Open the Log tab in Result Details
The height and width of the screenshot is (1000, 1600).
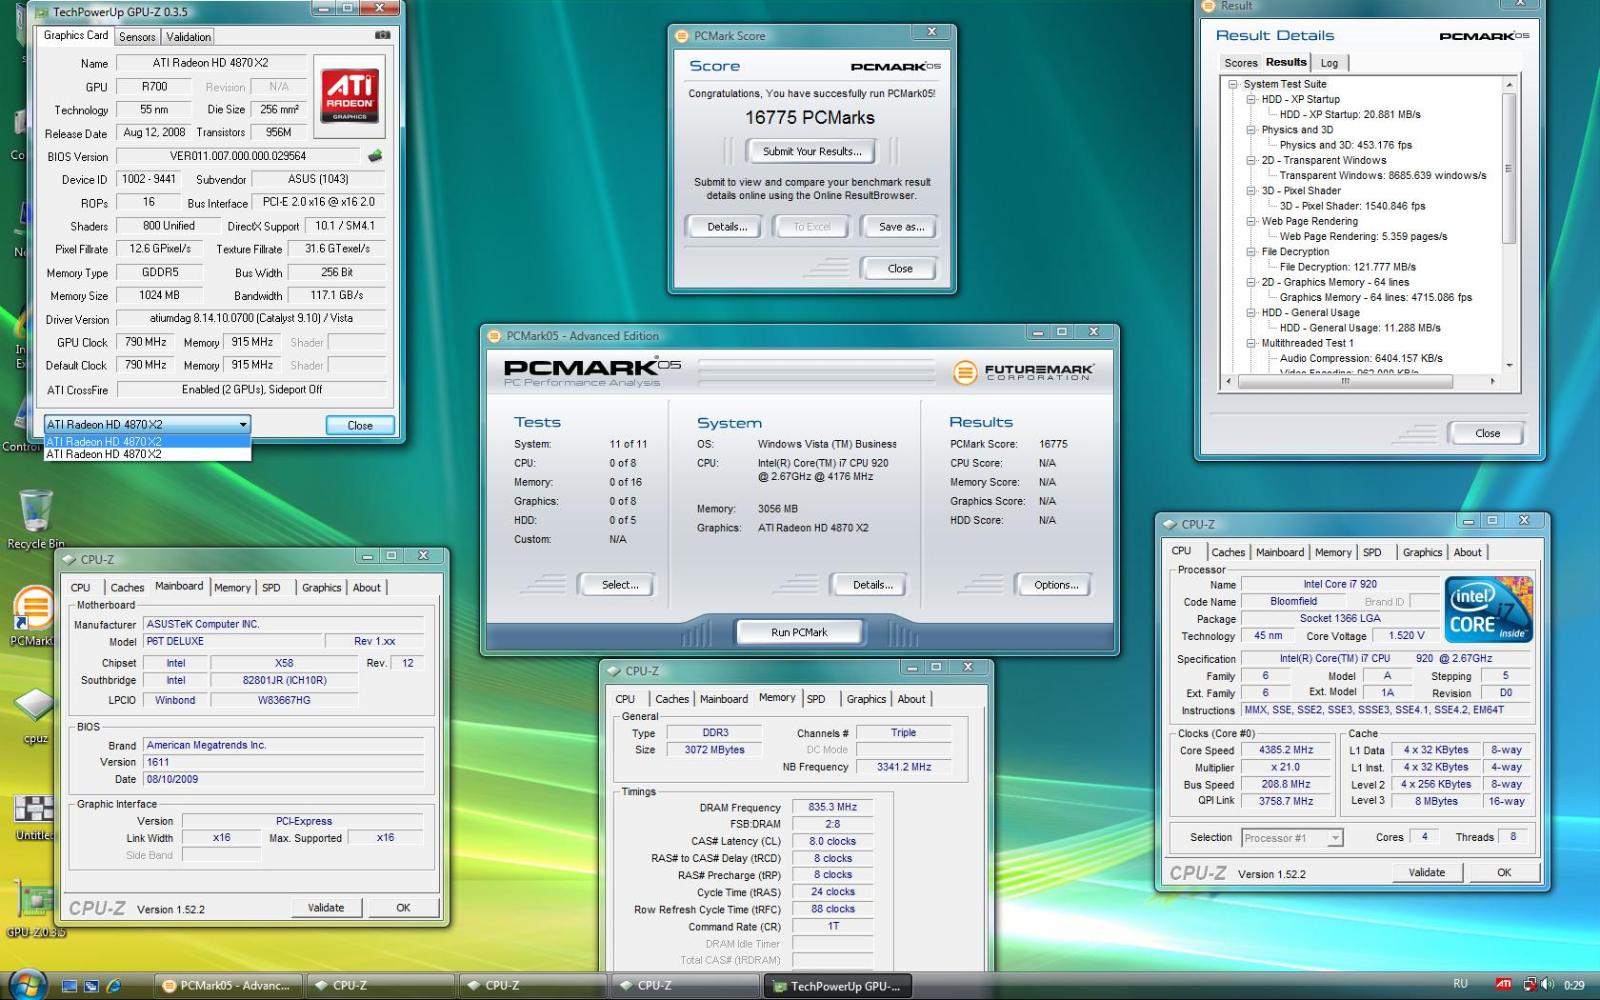pyautogui.click(x=1329, y=63)
